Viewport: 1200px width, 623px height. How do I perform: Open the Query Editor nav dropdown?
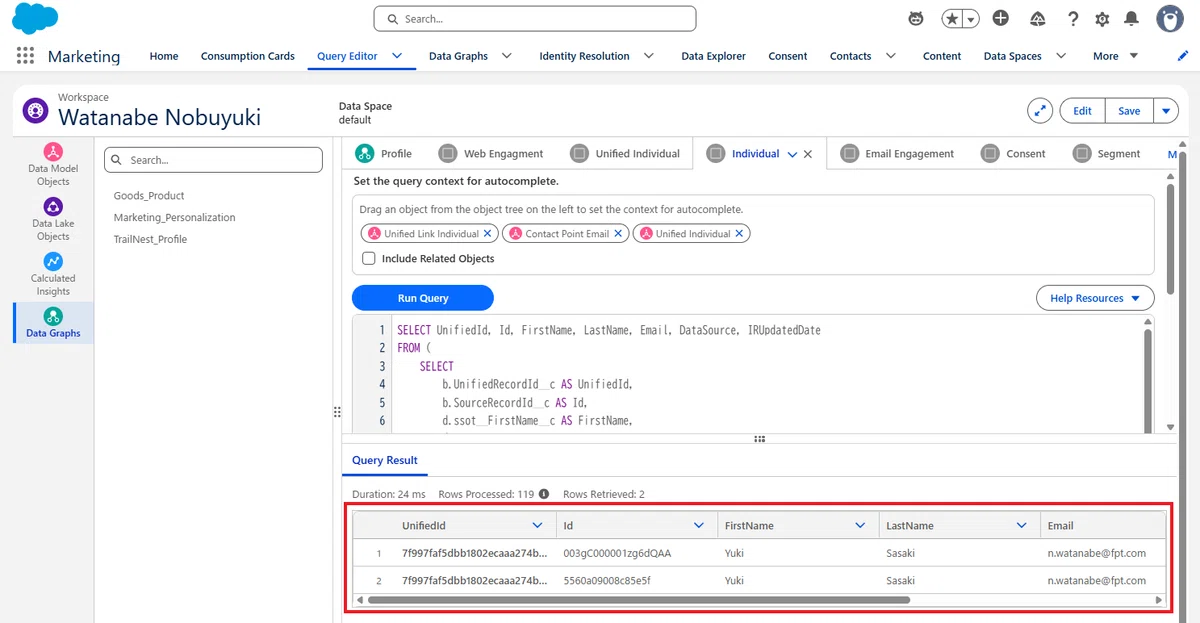[x=397, y=56]
